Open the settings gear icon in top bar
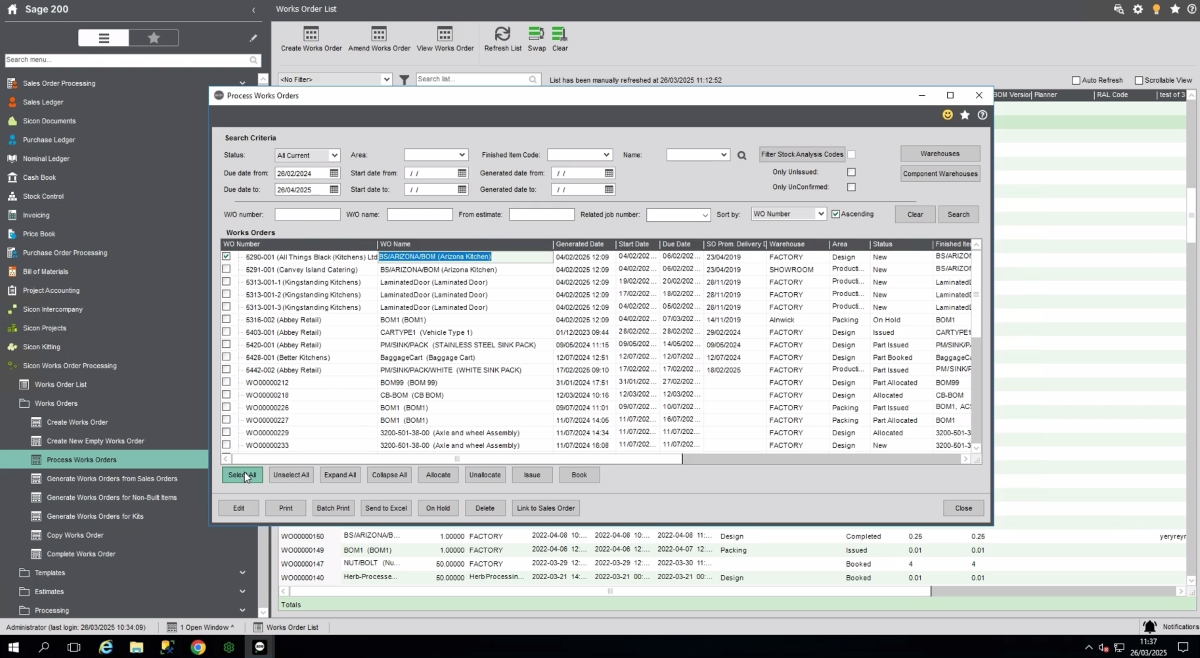Viewport: 1200px width, 658px height. (x=1137, y=9)
